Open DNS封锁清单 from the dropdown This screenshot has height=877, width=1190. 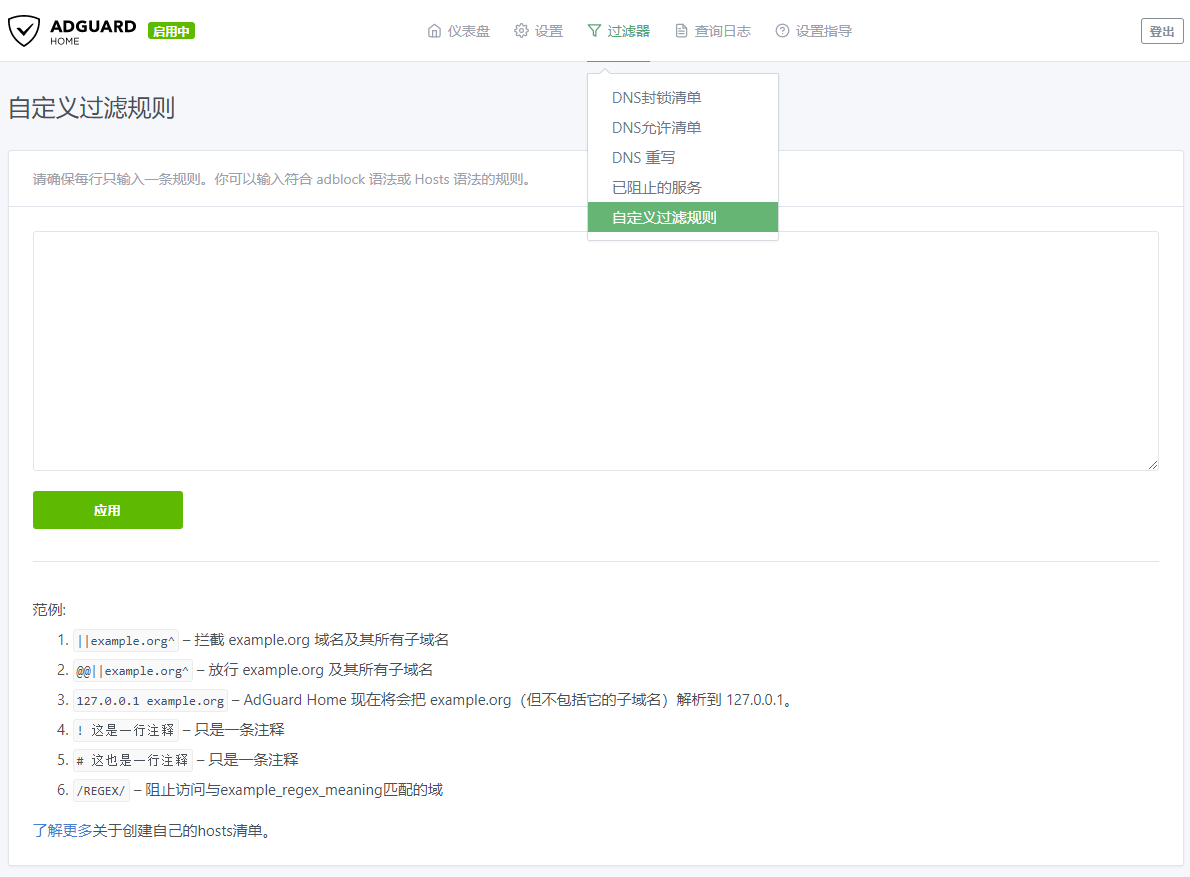point(656,98)
